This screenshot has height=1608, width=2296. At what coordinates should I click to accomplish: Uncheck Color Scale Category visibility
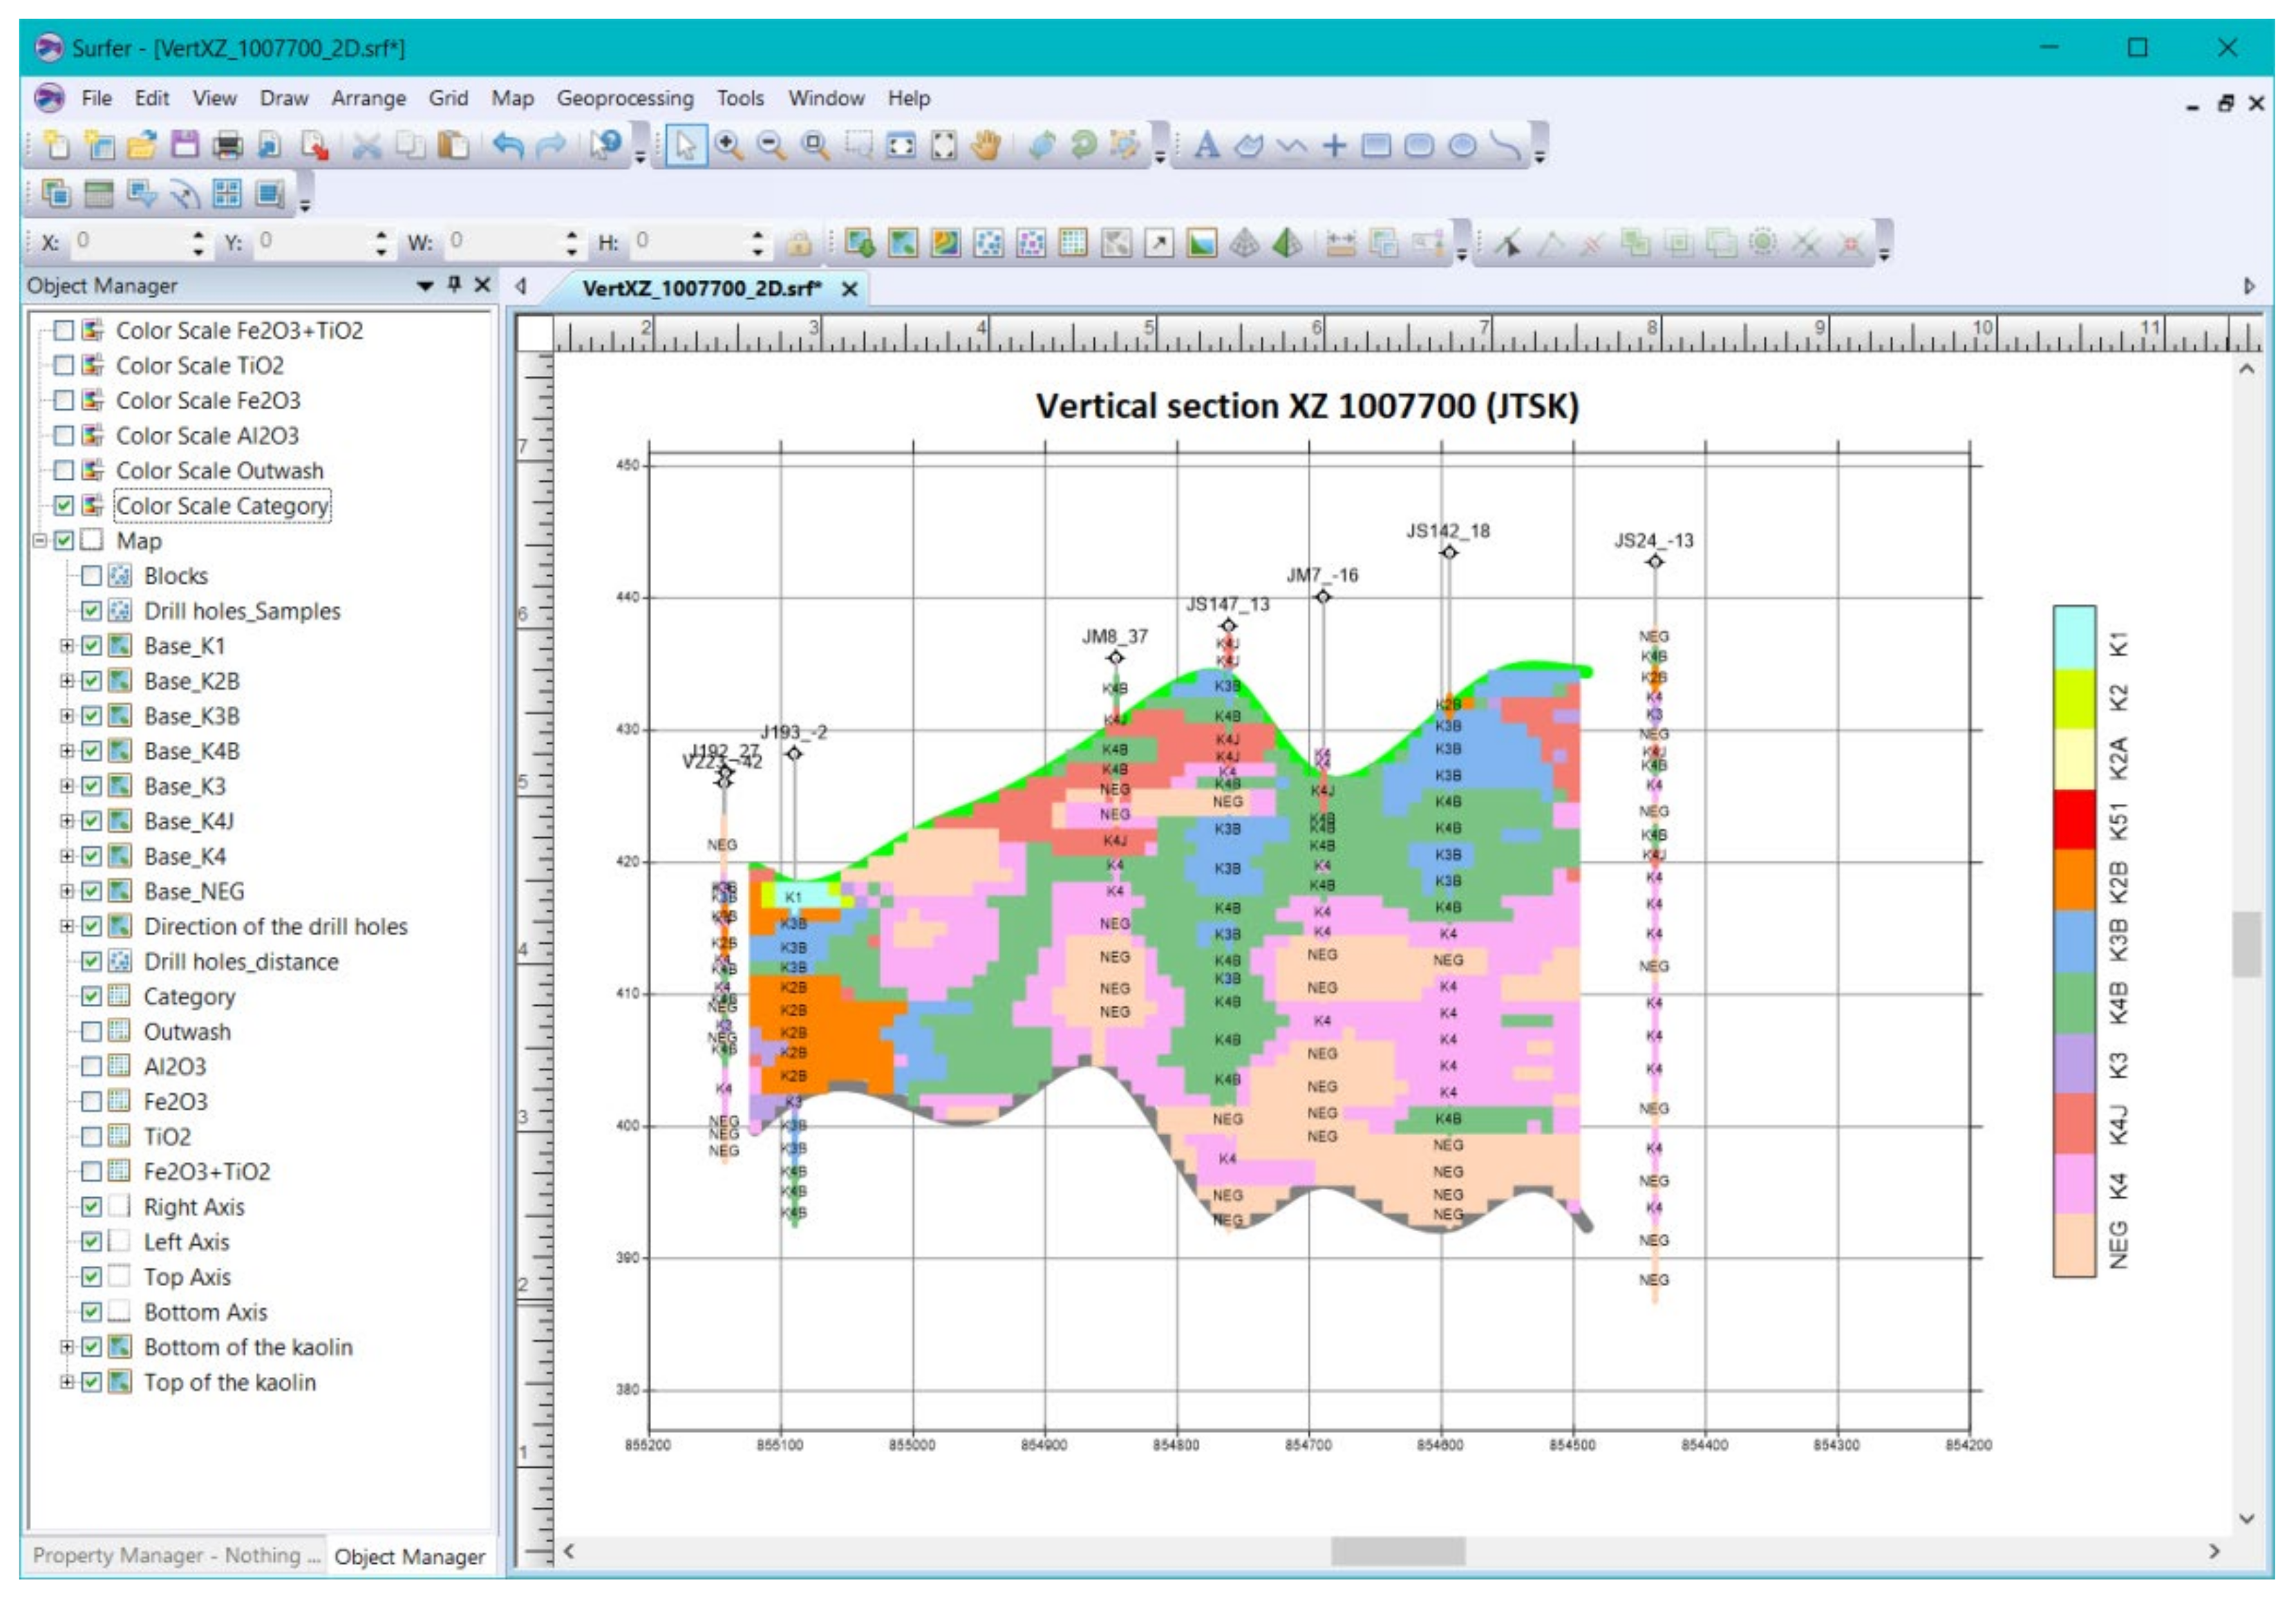point(64,506)
